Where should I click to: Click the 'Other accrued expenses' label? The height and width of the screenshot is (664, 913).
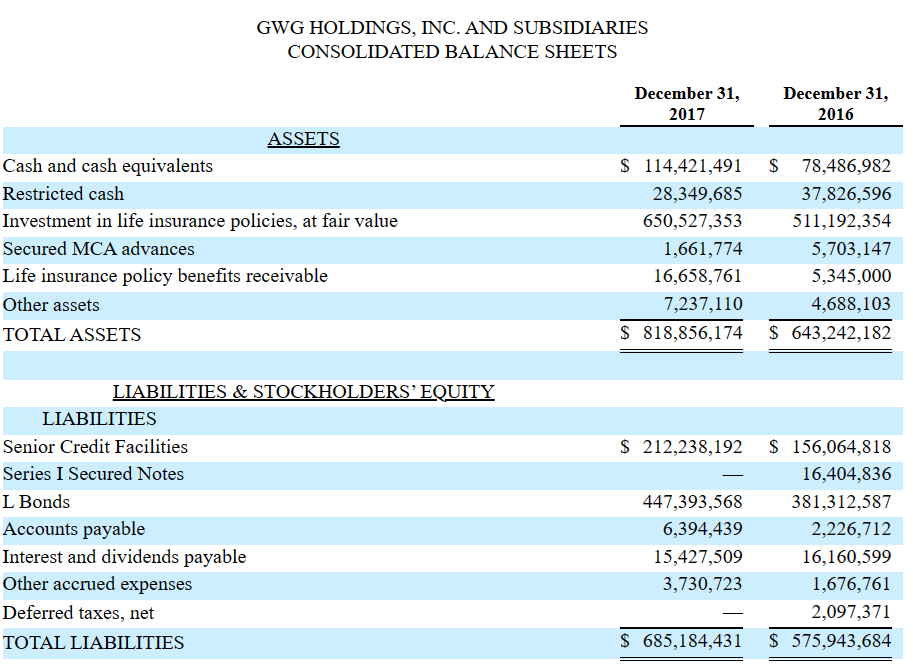coord(97,584)
